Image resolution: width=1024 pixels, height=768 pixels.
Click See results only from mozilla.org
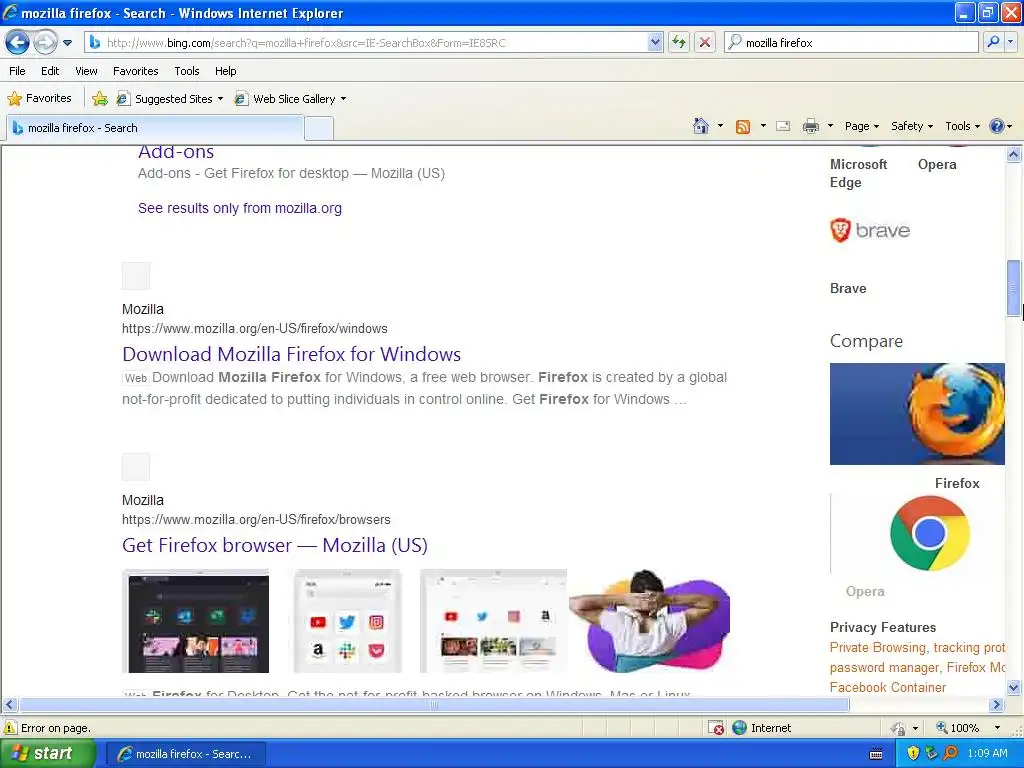pos(240,208)
